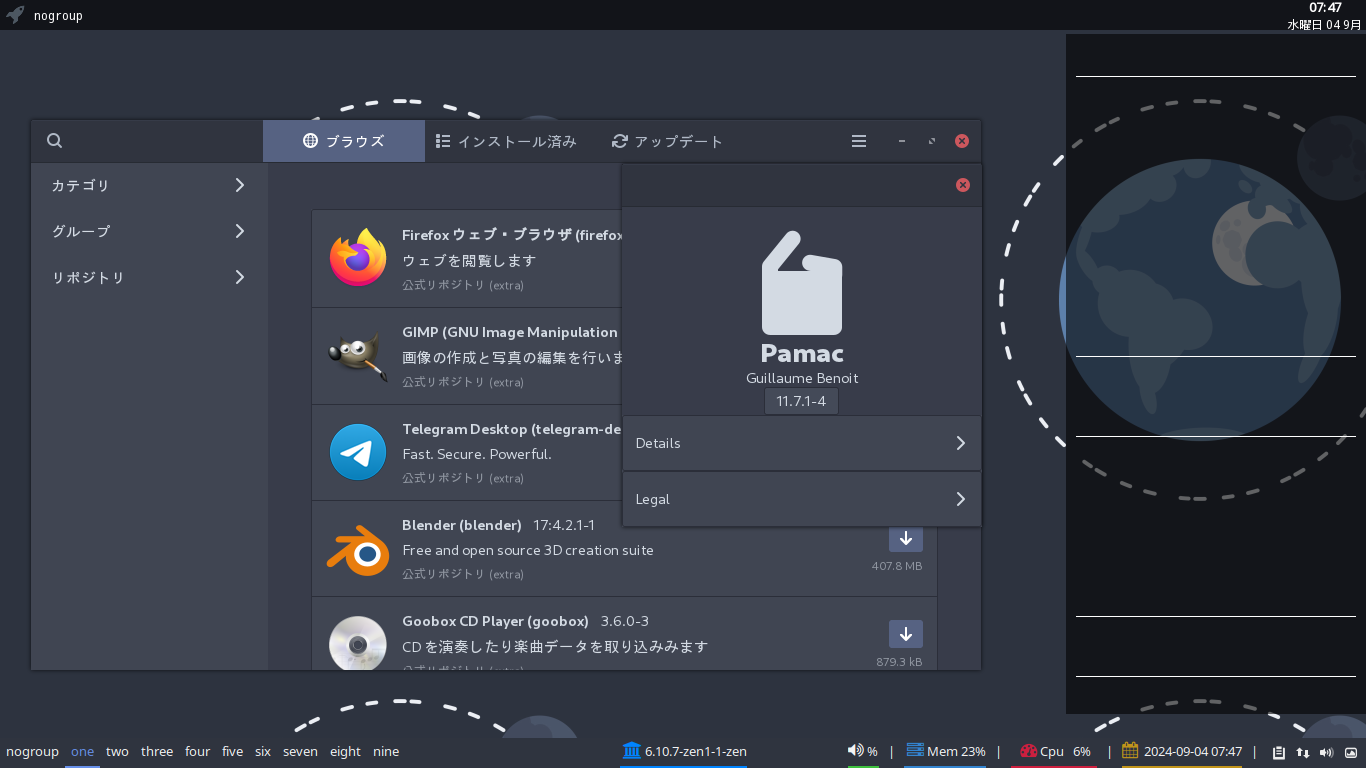Screen dimensions: 1366x768
Task: Click 'Free and open source 3D creation suite'
Action: 528,550
